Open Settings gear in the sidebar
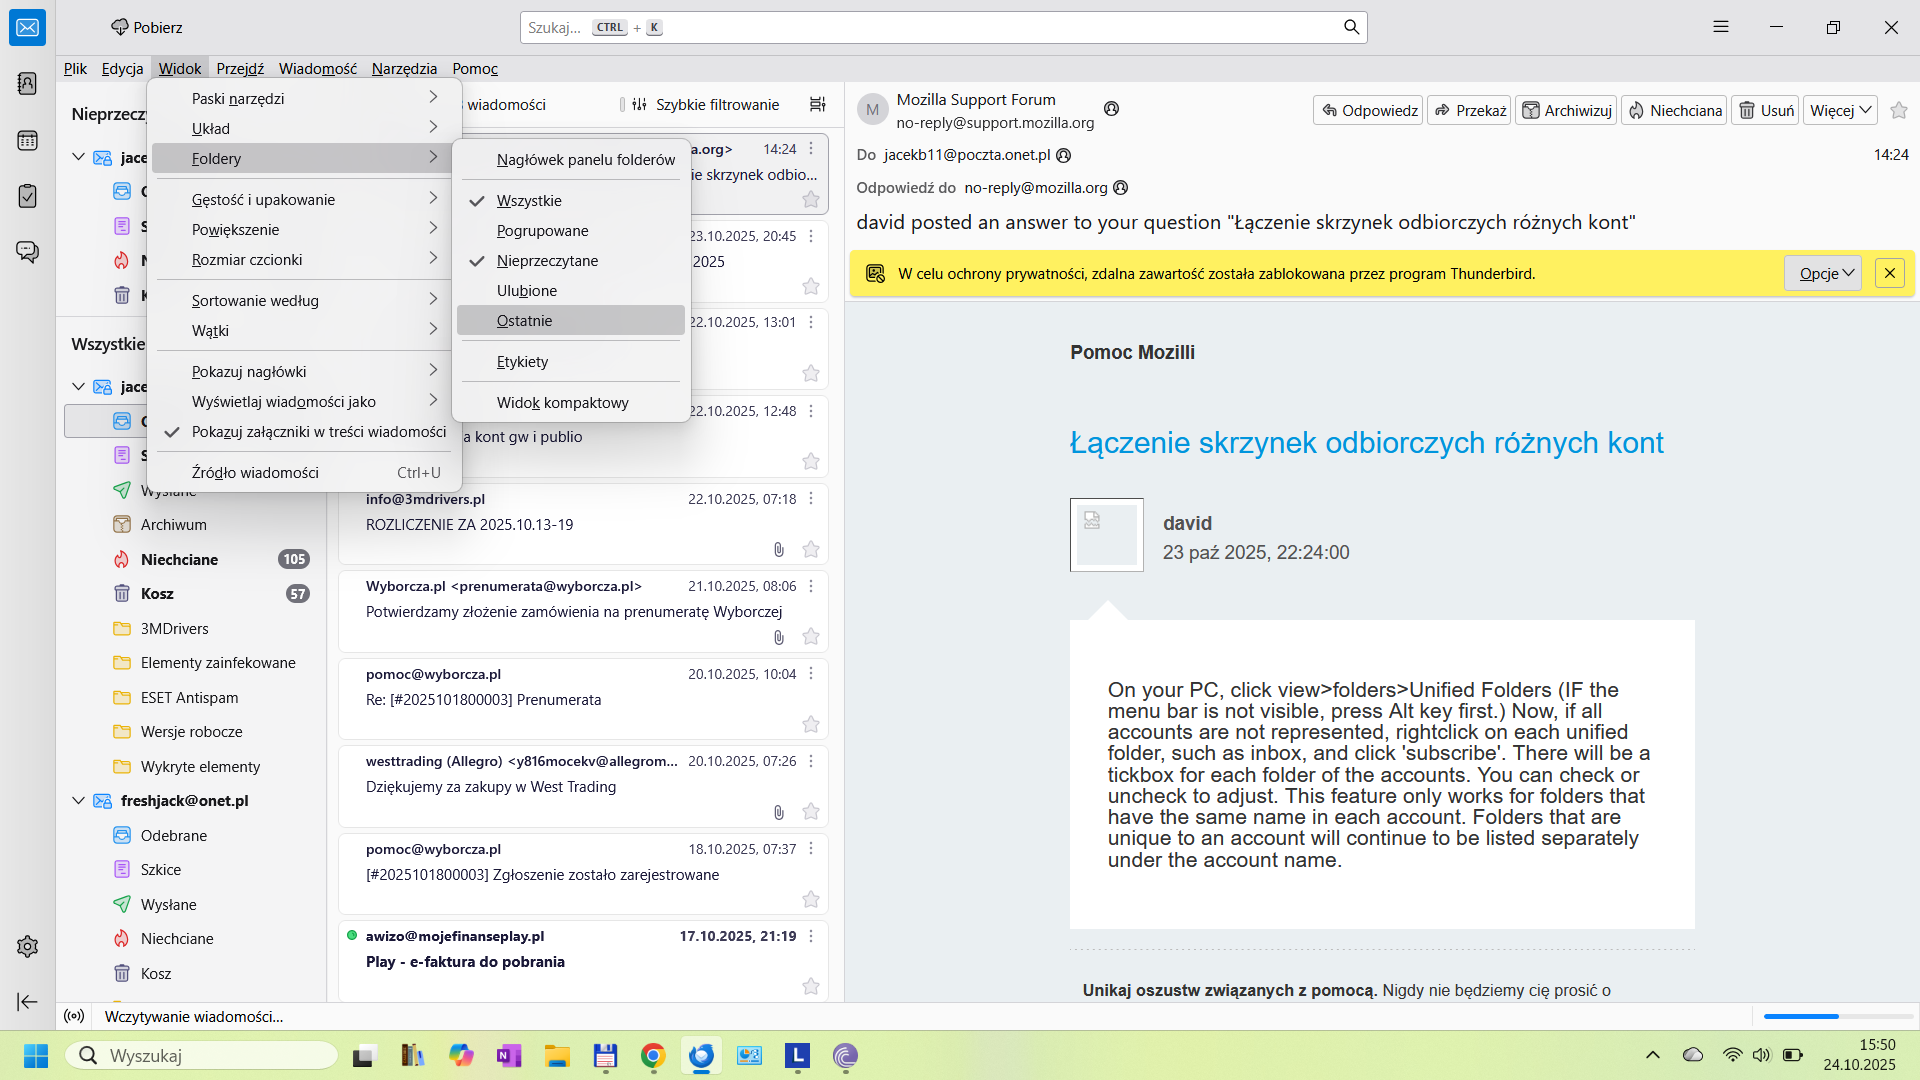This screenshot has height=1080, width=1920. (x=27, y=946)
